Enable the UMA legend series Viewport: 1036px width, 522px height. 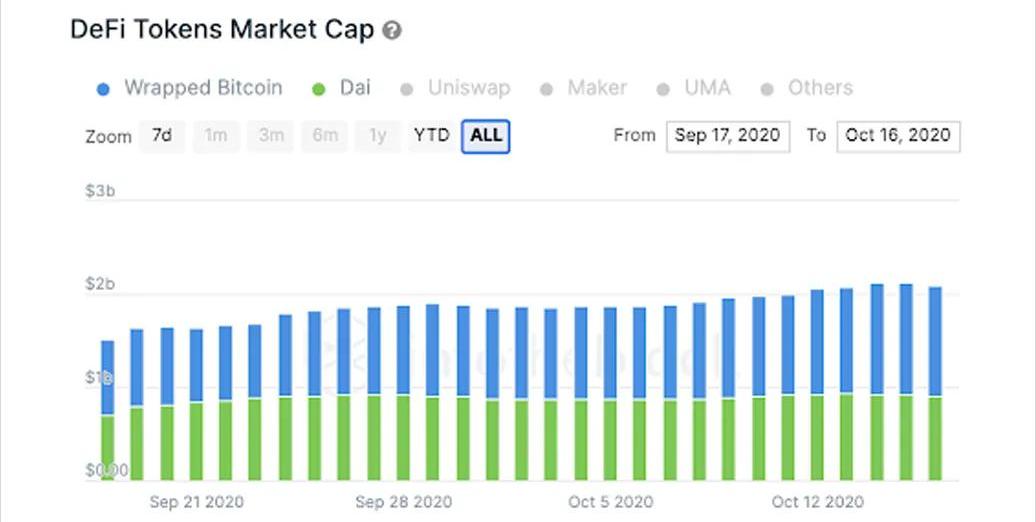click(x=707, y=88)
